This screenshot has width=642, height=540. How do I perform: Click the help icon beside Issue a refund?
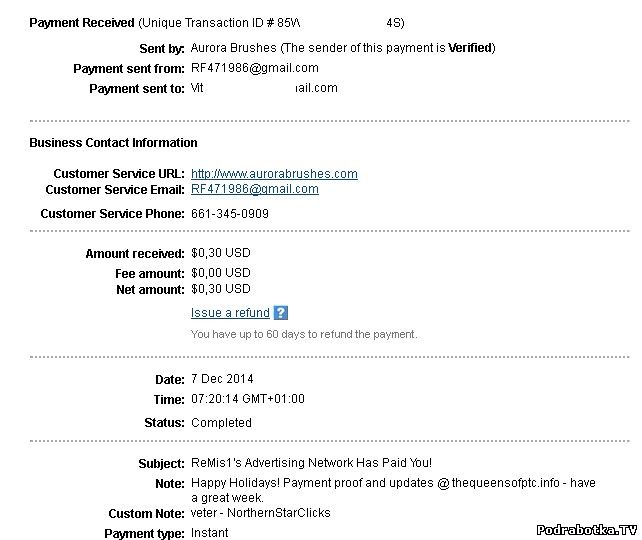(281, 313)
